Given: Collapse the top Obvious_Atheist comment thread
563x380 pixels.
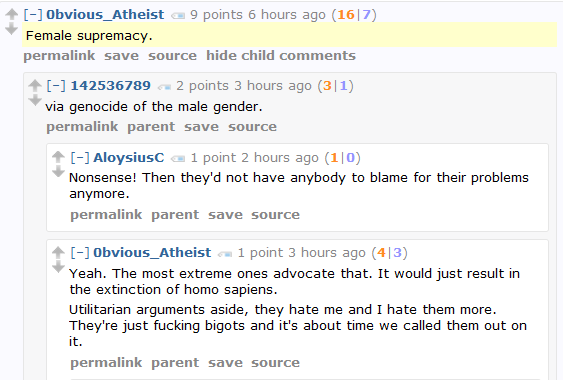Looking at the screenshot, I should tap(33, 14).
